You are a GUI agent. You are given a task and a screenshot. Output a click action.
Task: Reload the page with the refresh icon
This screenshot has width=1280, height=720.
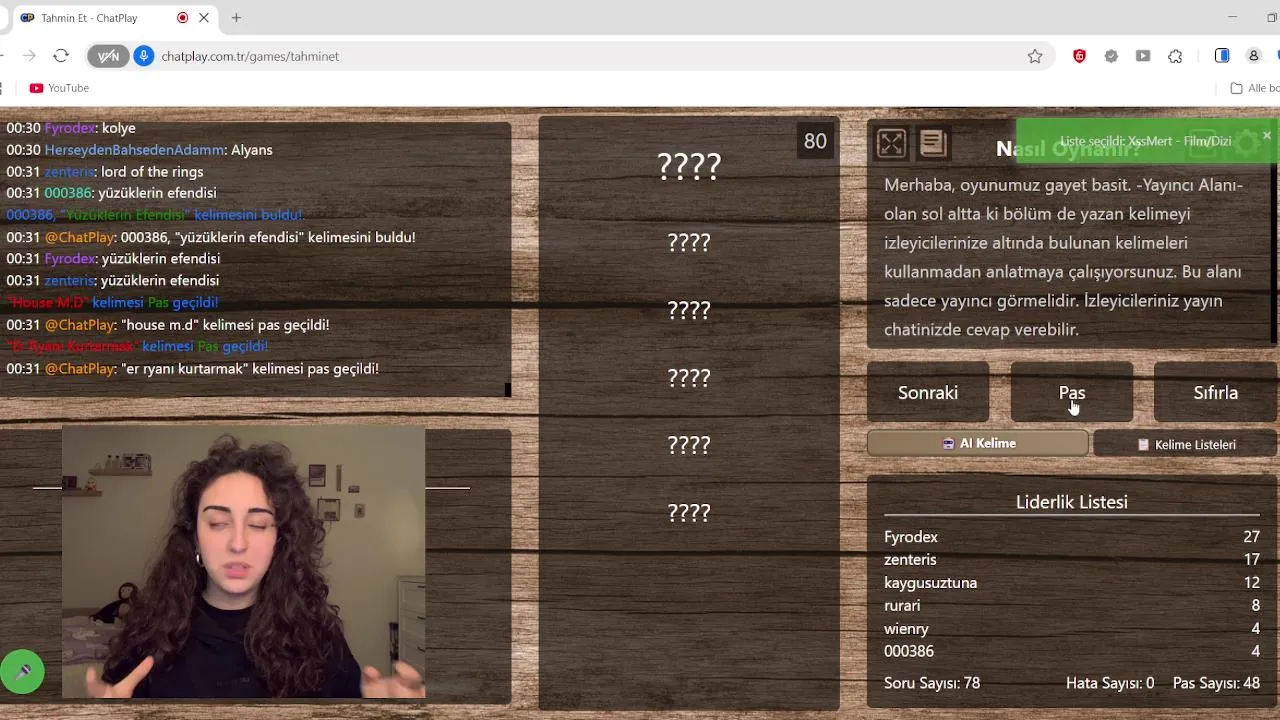61,56
